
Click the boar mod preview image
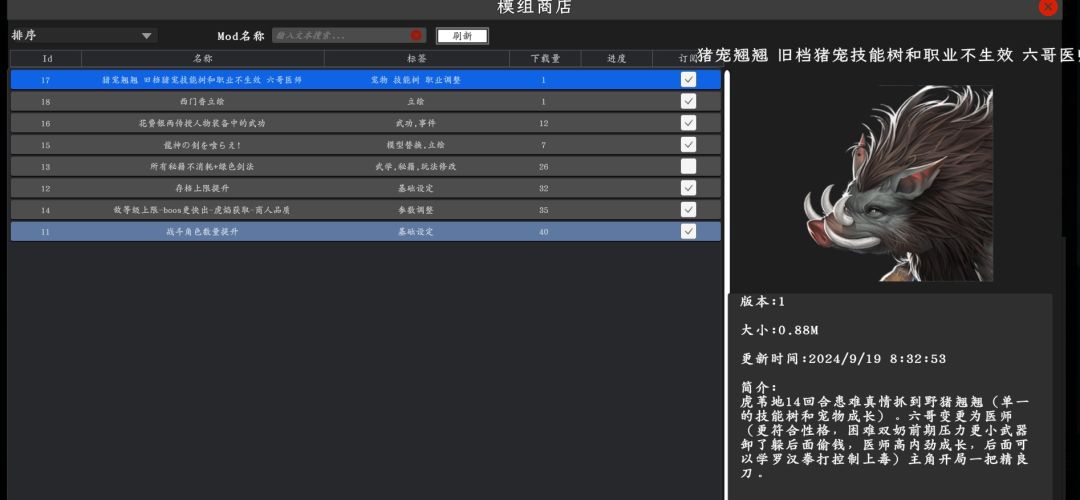898,183
